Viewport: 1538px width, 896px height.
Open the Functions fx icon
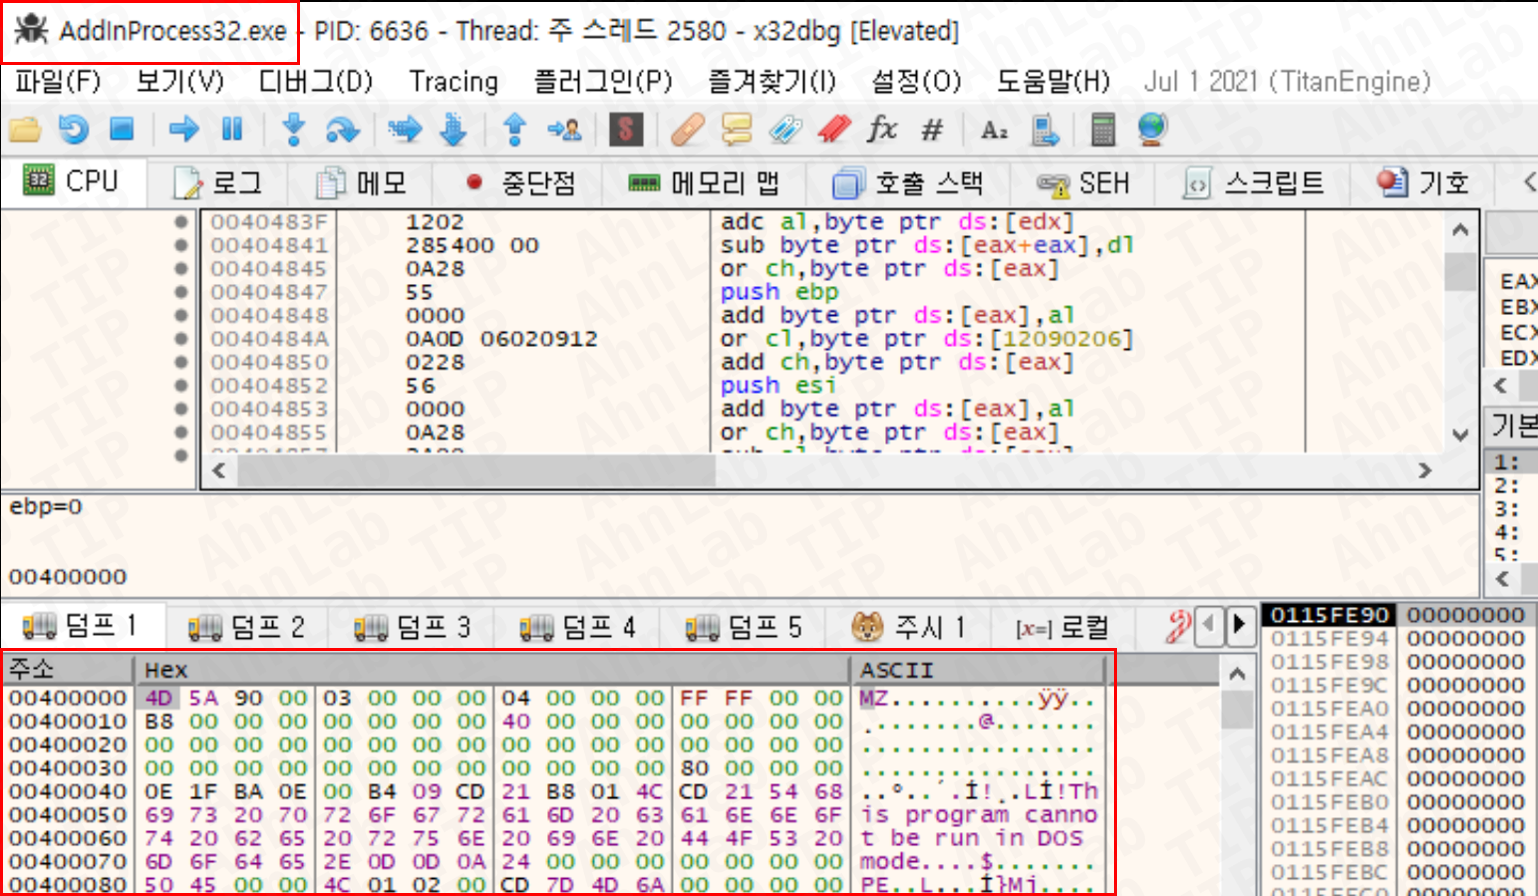pyautogui.click(x=882, y=129)
